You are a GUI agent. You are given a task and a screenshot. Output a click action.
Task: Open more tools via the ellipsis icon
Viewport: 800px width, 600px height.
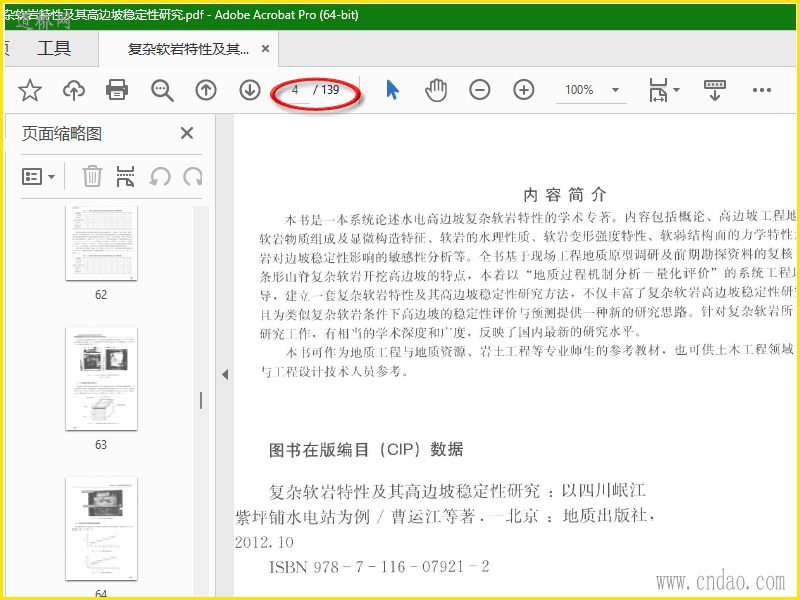762,90
